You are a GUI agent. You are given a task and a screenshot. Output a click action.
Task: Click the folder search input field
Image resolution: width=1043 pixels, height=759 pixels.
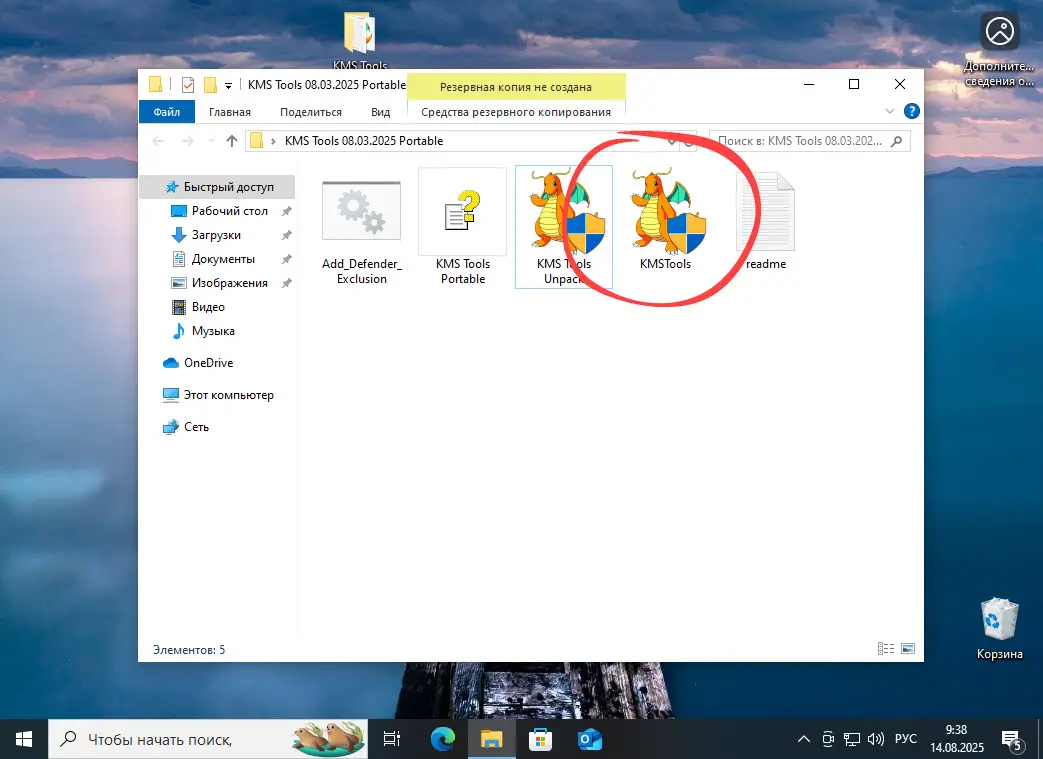pos(800,141)
